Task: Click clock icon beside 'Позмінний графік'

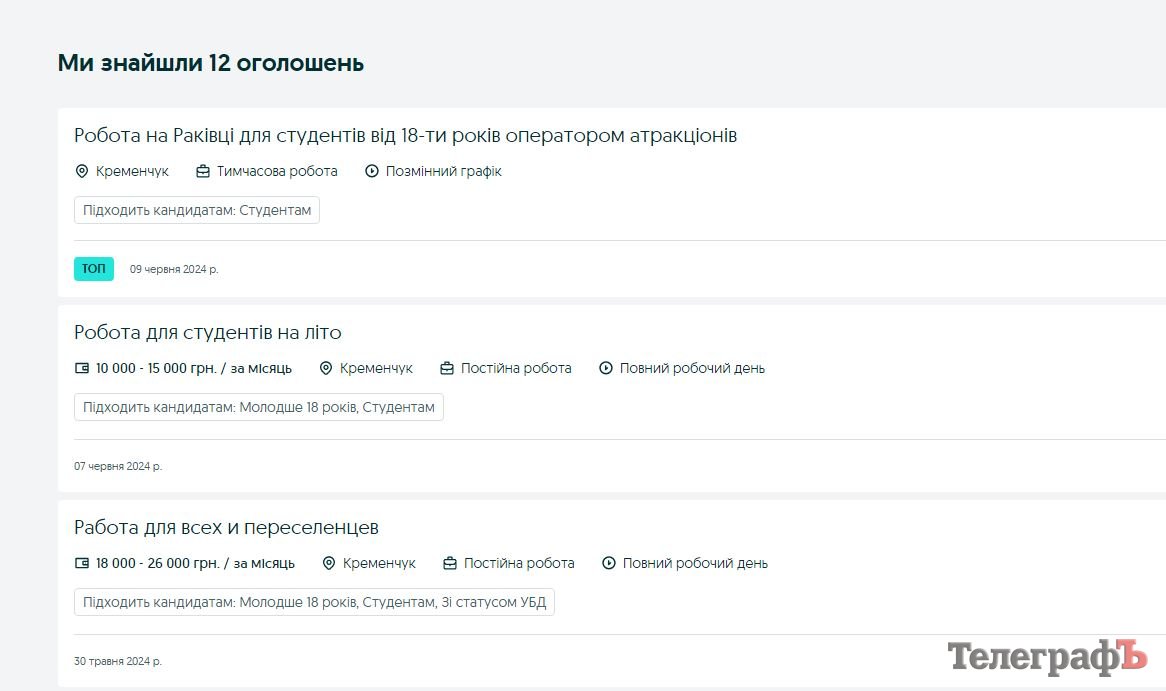Action: pyautogui.click(x=372, y=171)
